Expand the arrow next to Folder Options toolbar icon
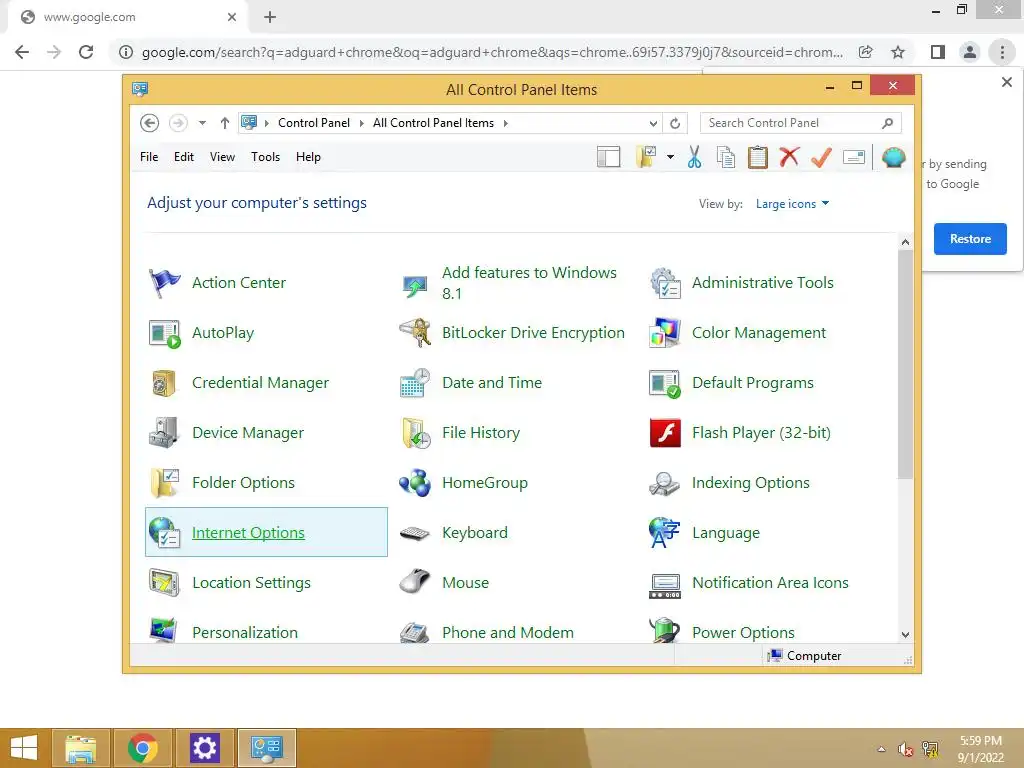Image resolution: width=1024 pixels, height=768 pixels. pos(670,157)
